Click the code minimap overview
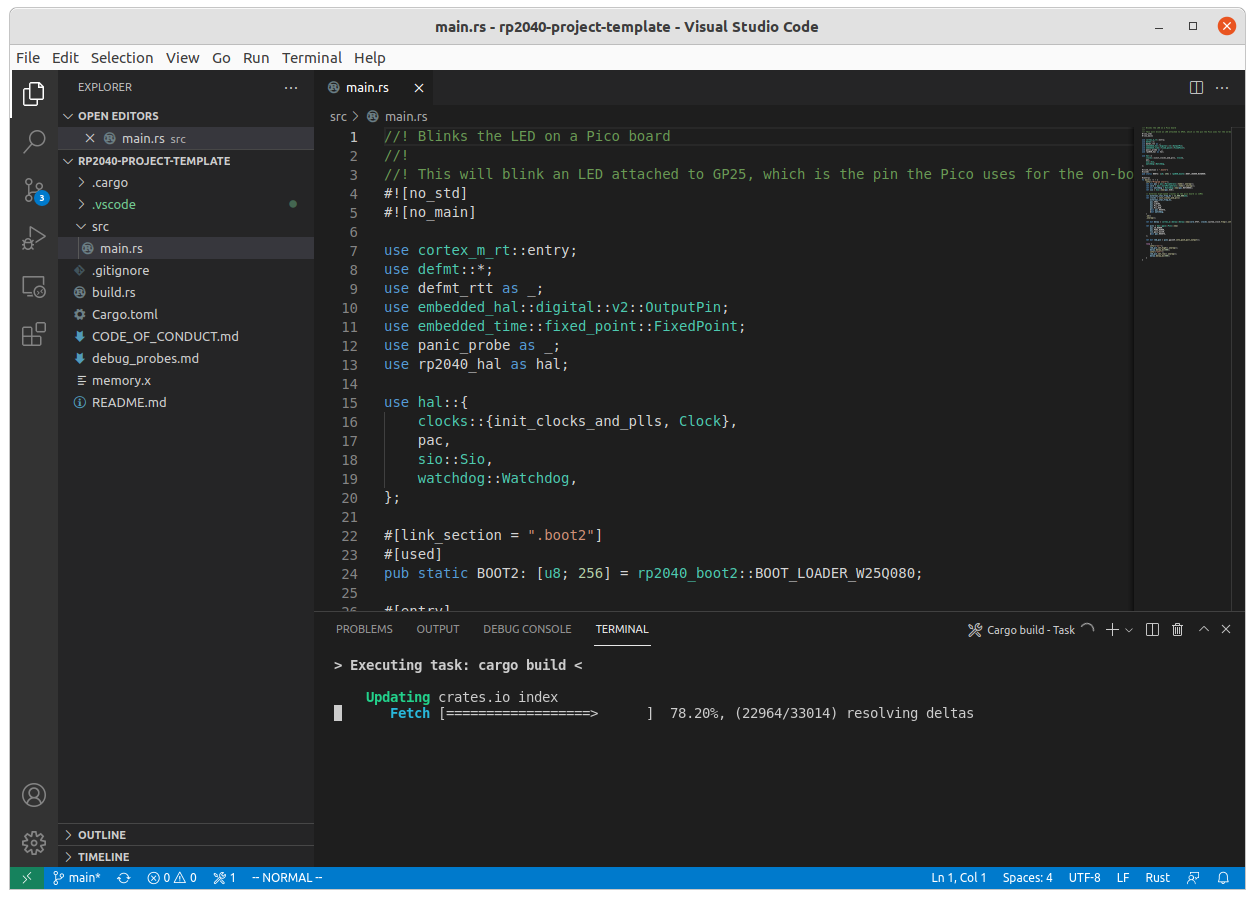Screen dimensions: 1255x899 tap(1183, 200)
